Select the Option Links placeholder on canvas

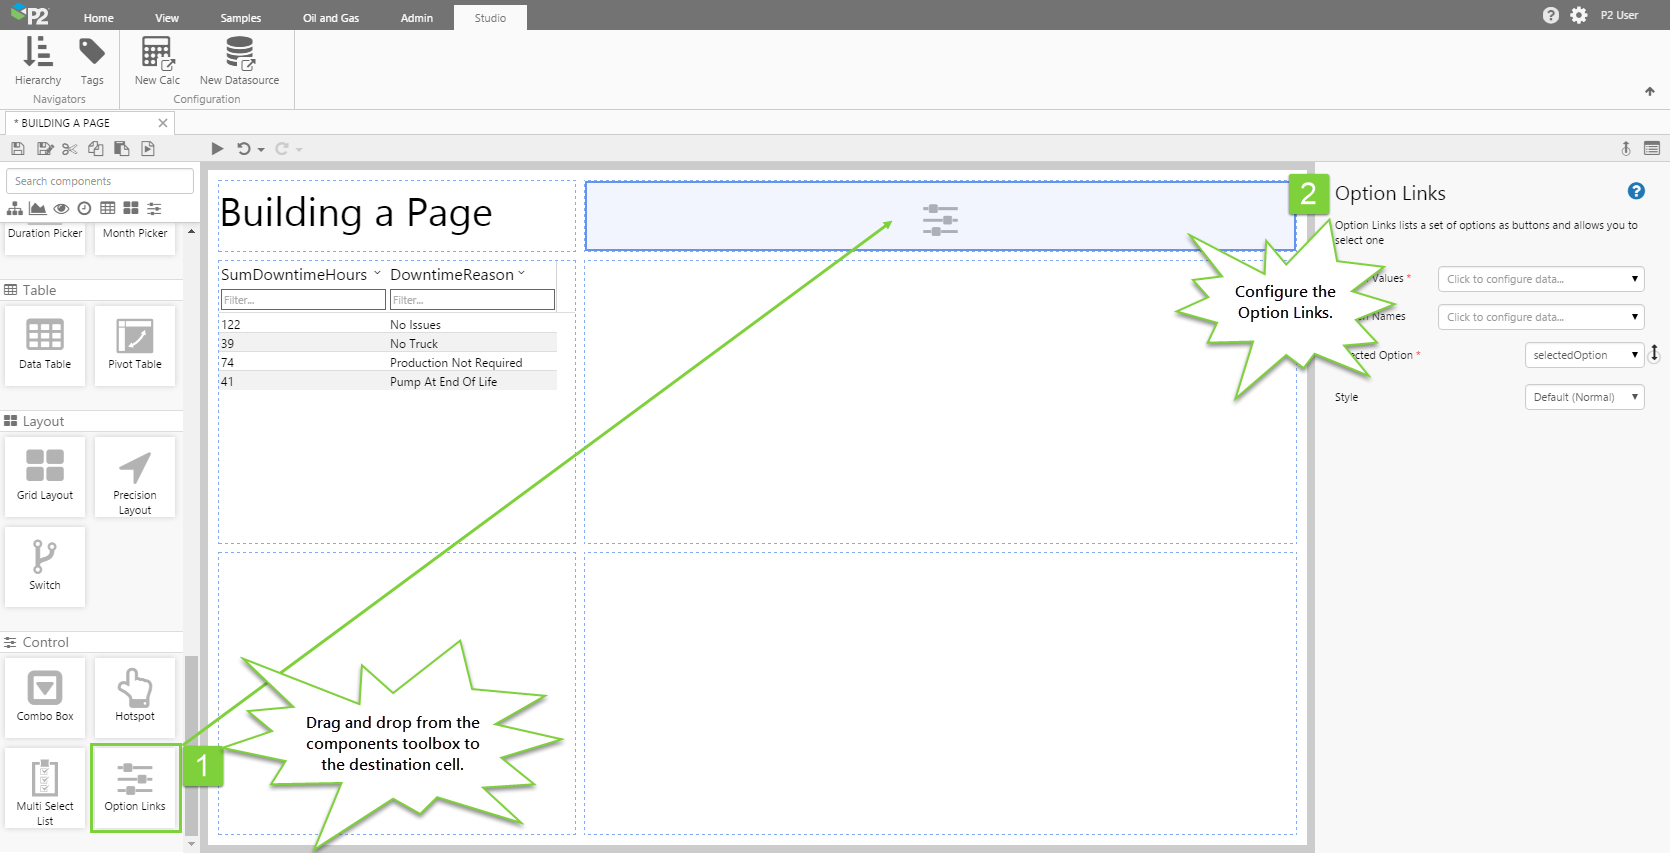940,216
